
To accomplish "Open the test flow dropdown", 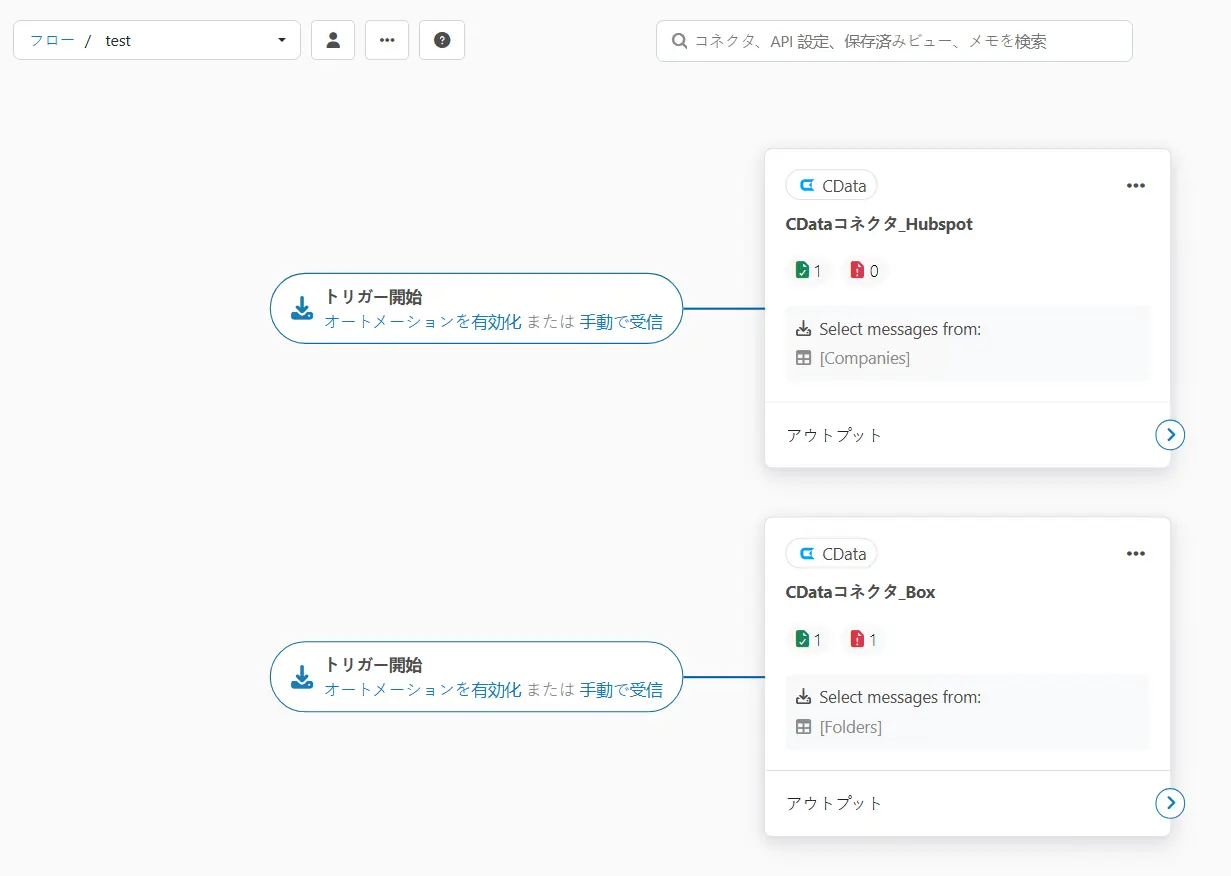I will [x=157, y=40].
